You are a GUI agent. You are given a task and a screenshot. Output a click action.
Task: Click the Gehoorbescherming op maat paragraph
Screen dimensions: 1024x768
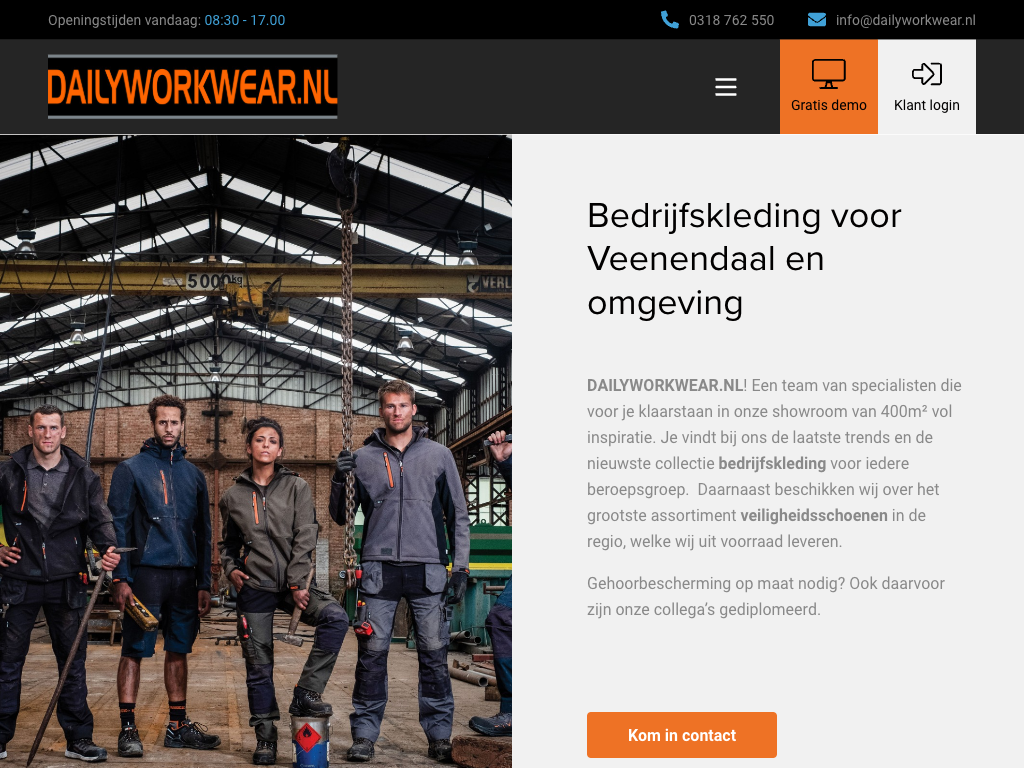[x=765, y=596]
